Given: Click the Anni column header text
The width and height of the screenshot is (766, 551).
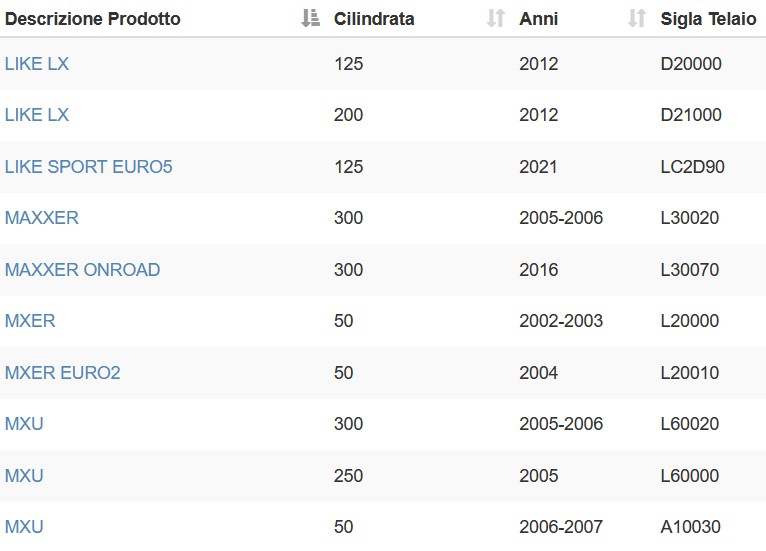Looking at the screenshot, I should click(x=538, y=19).
